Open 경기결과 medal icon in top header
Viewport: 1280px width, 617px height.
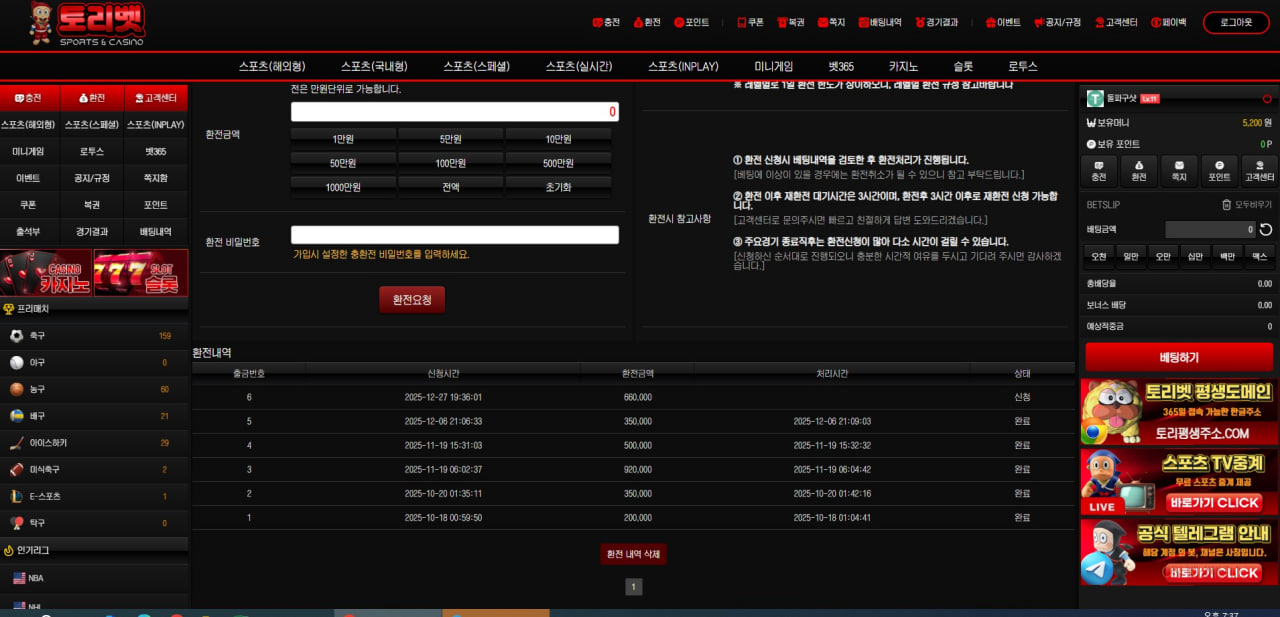pos(919,22)
